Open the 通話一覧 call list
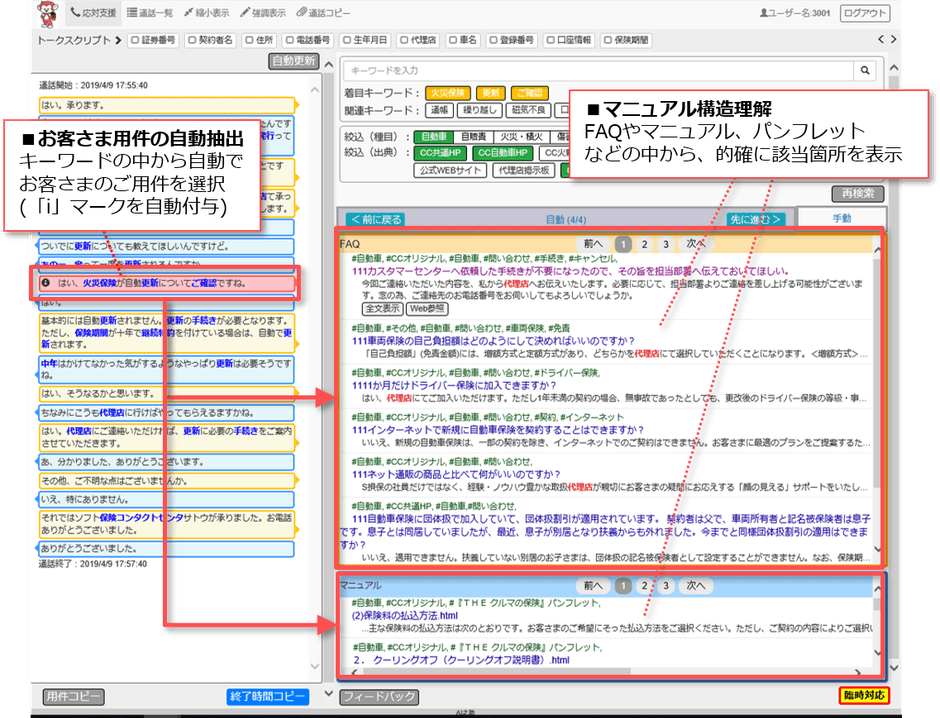Image resolution: width=940 pixels, height=718 pixels. [x=151, y=13]
